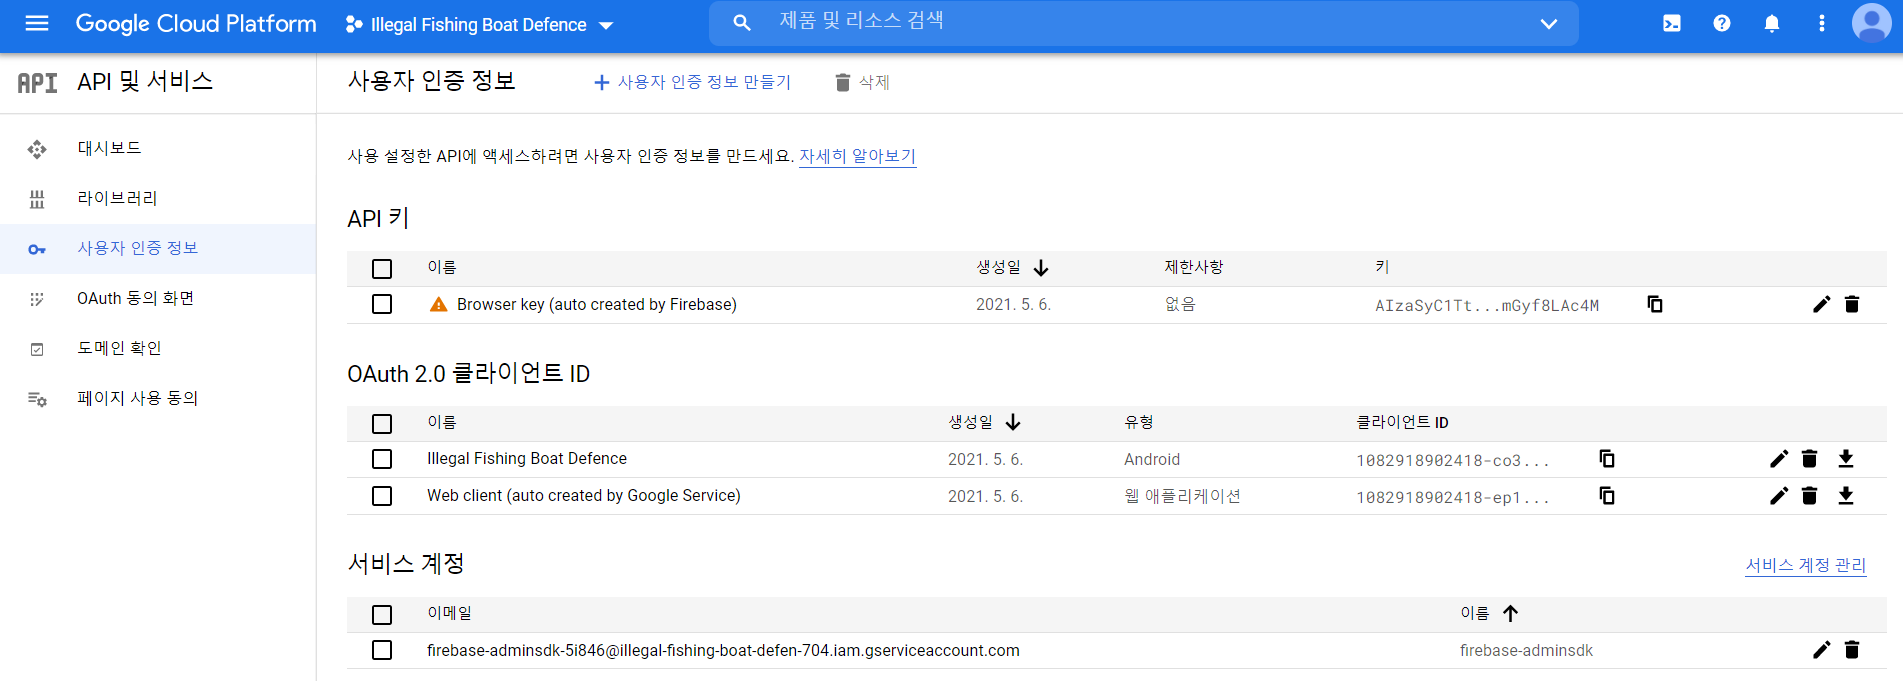Select 사용자 인증 정보 in the sidebar

(158, 249)
